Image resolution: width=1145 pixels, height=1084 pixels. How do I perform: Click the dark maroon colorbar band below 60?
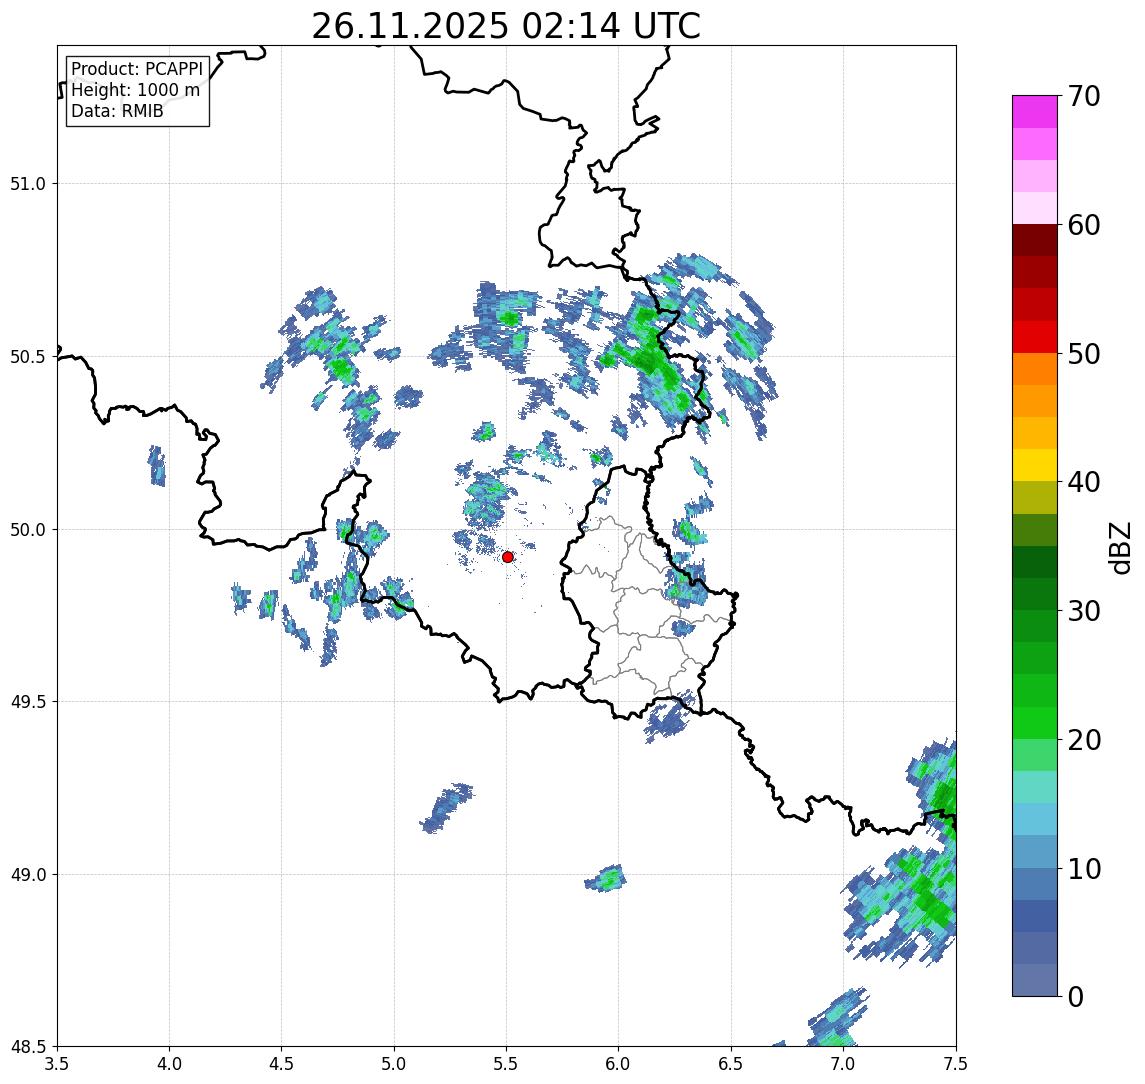pyautogui.click(x=1035, y=240)
